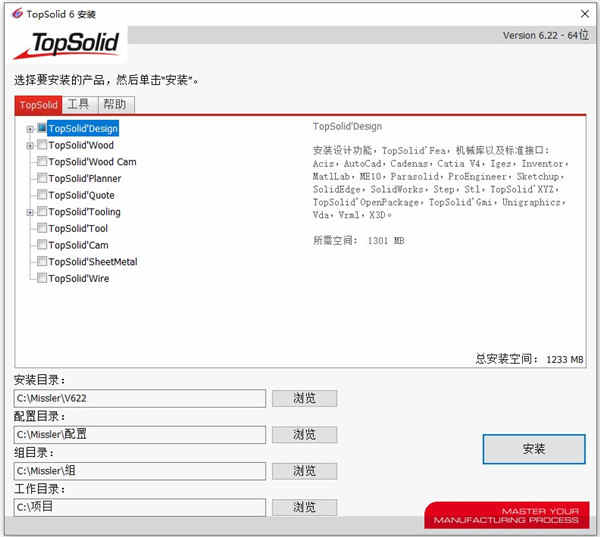Select the TopSolid'Tool tree label
The height and width of the screenshot is (537, 600).
(78, 229)
